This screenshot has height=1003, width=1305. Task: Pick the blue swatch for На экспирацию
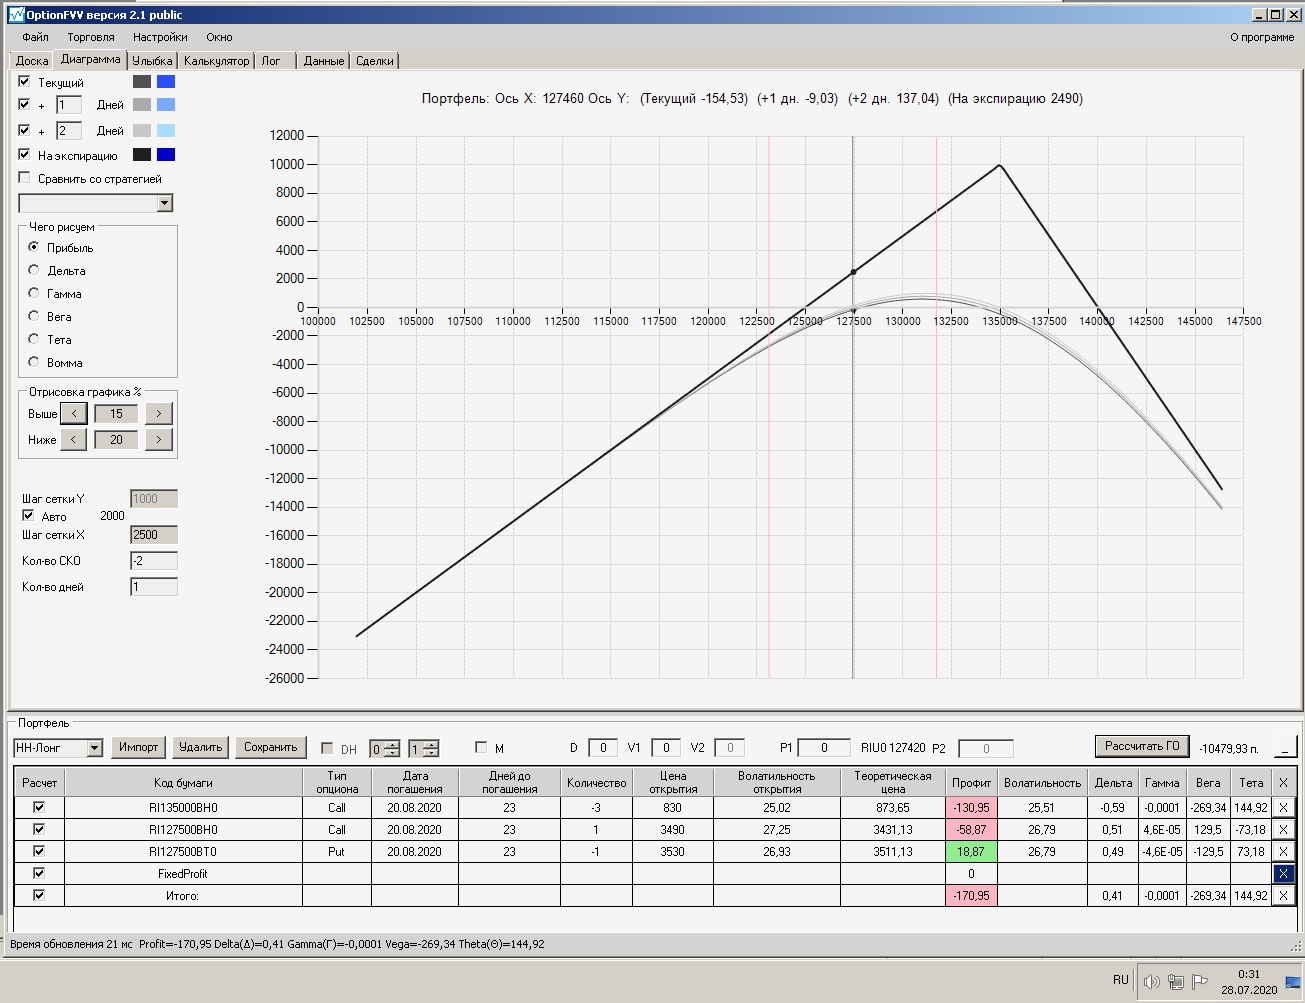[166, 155]
